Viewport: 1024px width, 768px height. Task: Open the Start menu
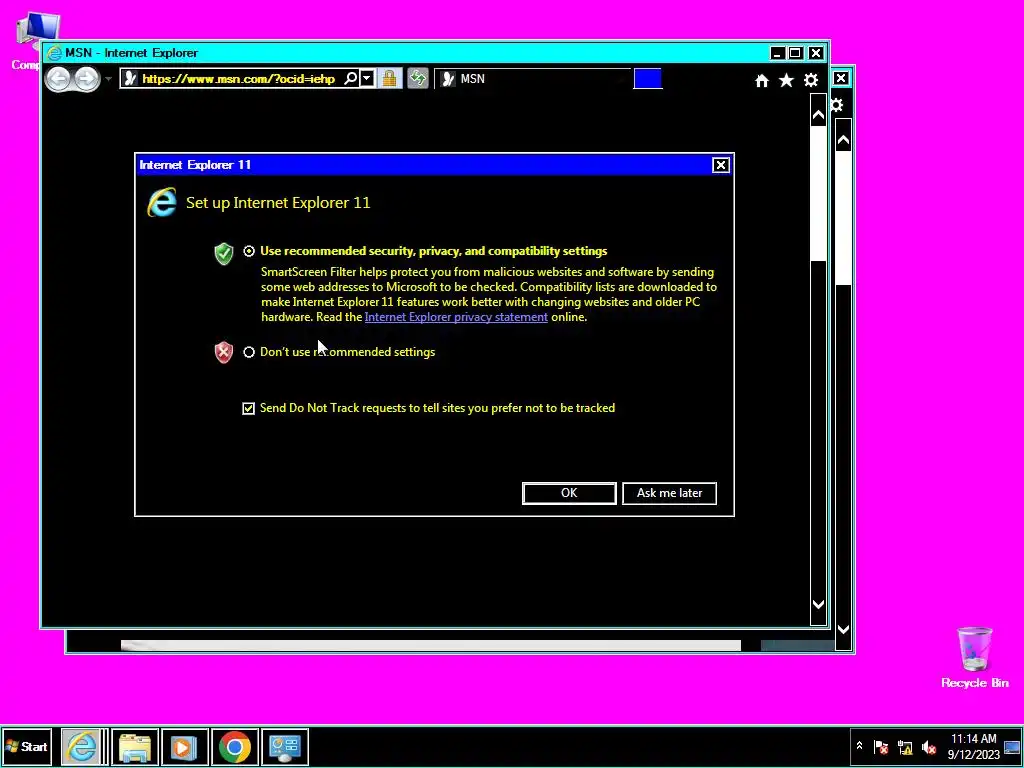[27, 746]
